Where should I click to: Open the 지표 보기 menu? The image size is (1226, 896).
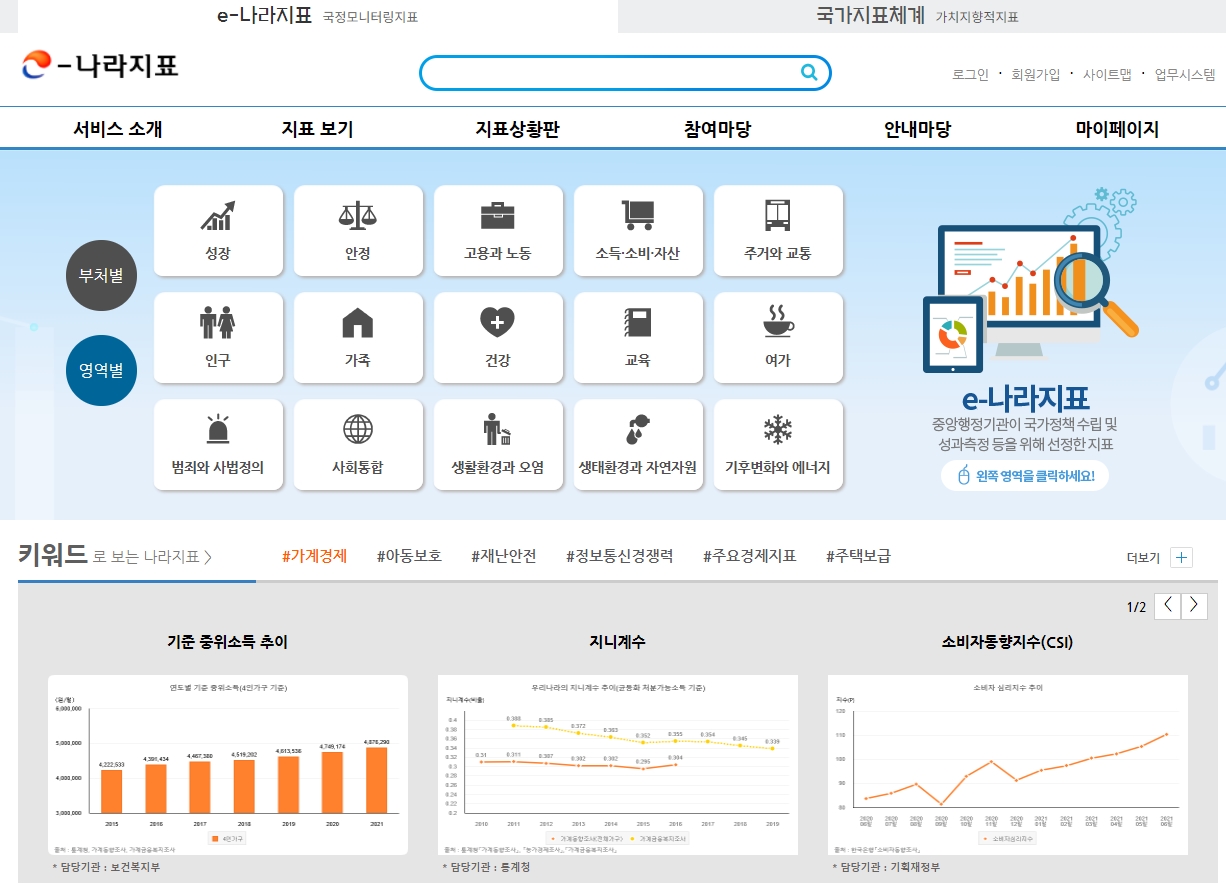[317, 129]
